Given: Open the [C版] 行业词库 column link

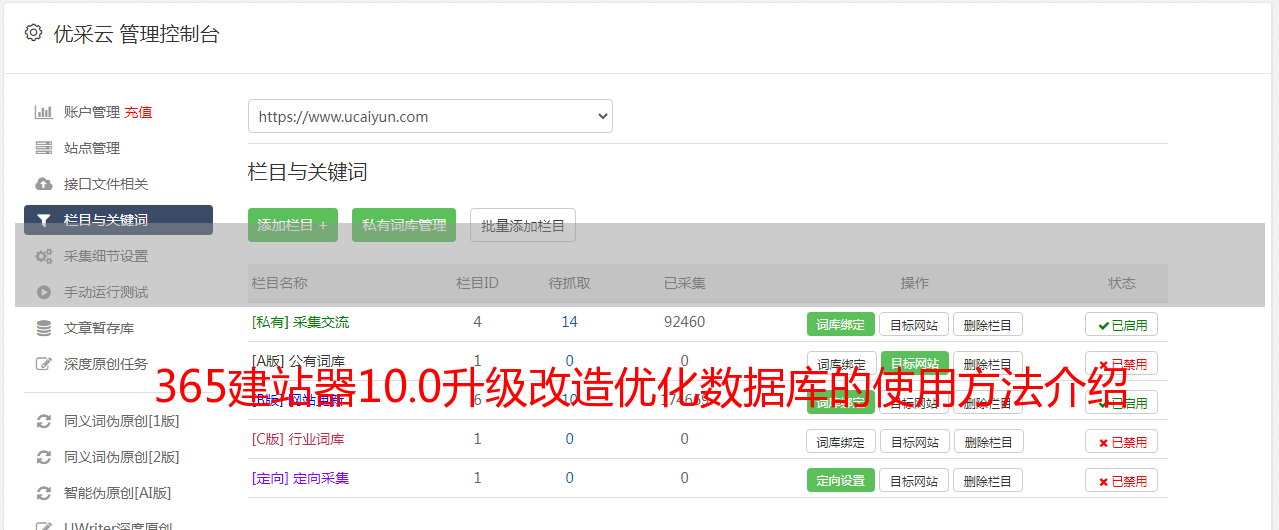Looking at the screenshot, I should [x=298, y=439].
